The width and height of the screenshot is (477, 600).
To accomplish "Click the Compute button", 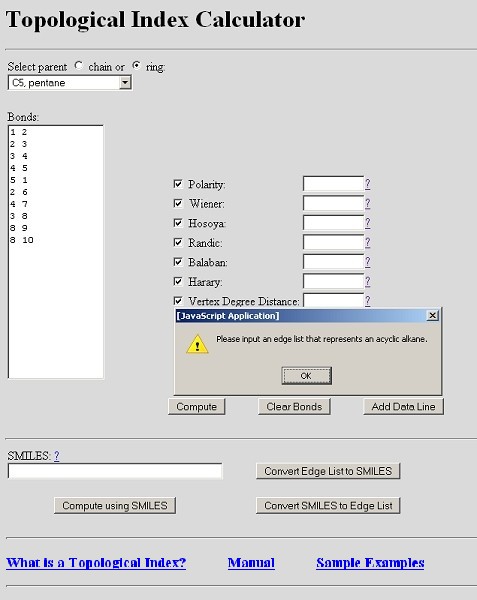I will pos(197,406).
